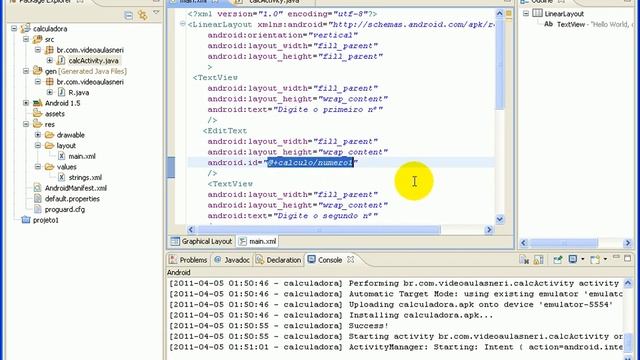The image size is (640, 360).
Task: Open the Package Explorer view menu arrow
Action: tap(156, 13)
